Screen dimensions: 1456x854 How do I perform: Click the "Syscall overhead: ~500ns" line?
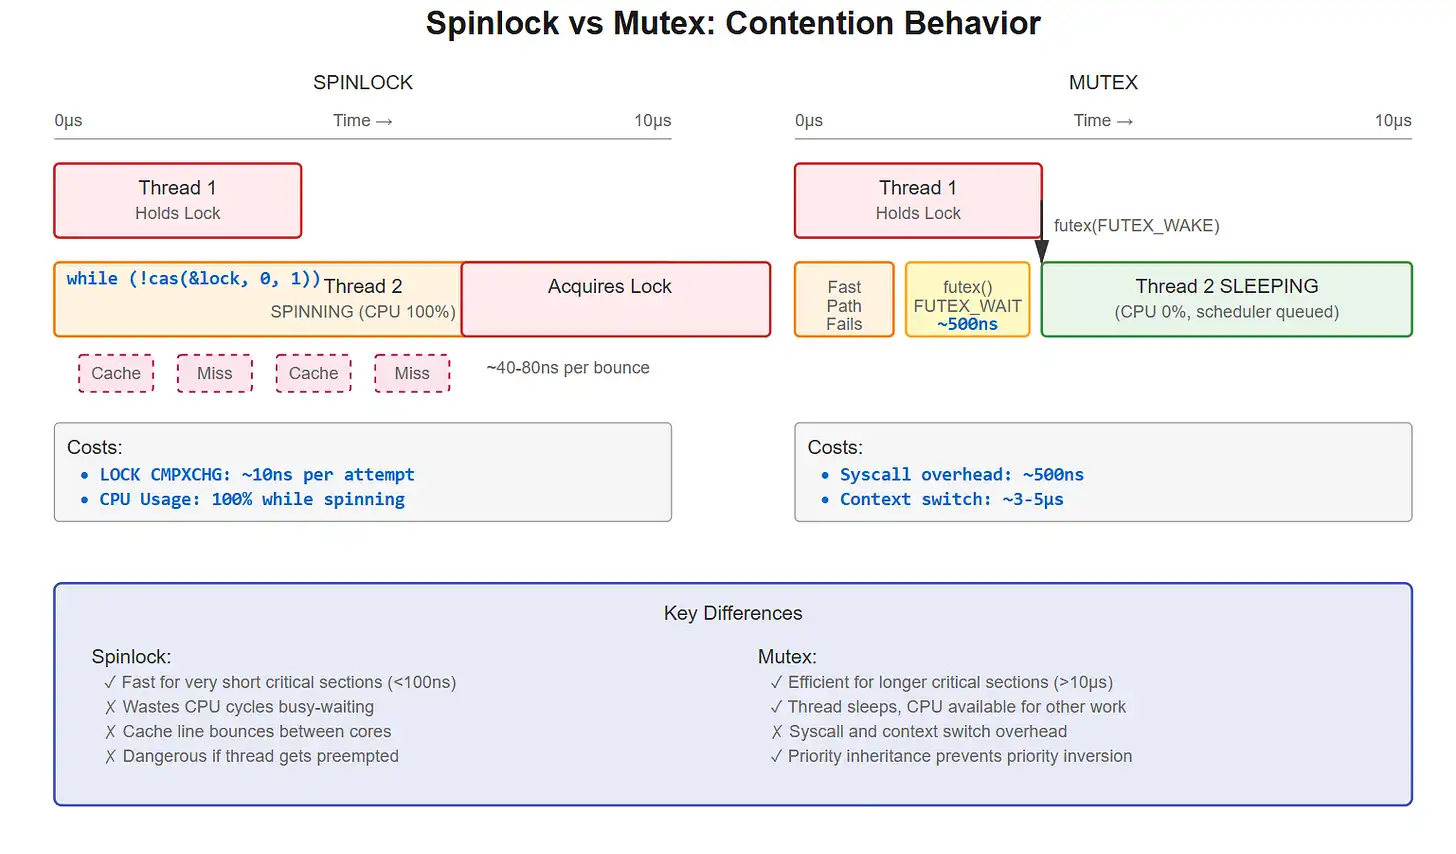click(961, 475)
